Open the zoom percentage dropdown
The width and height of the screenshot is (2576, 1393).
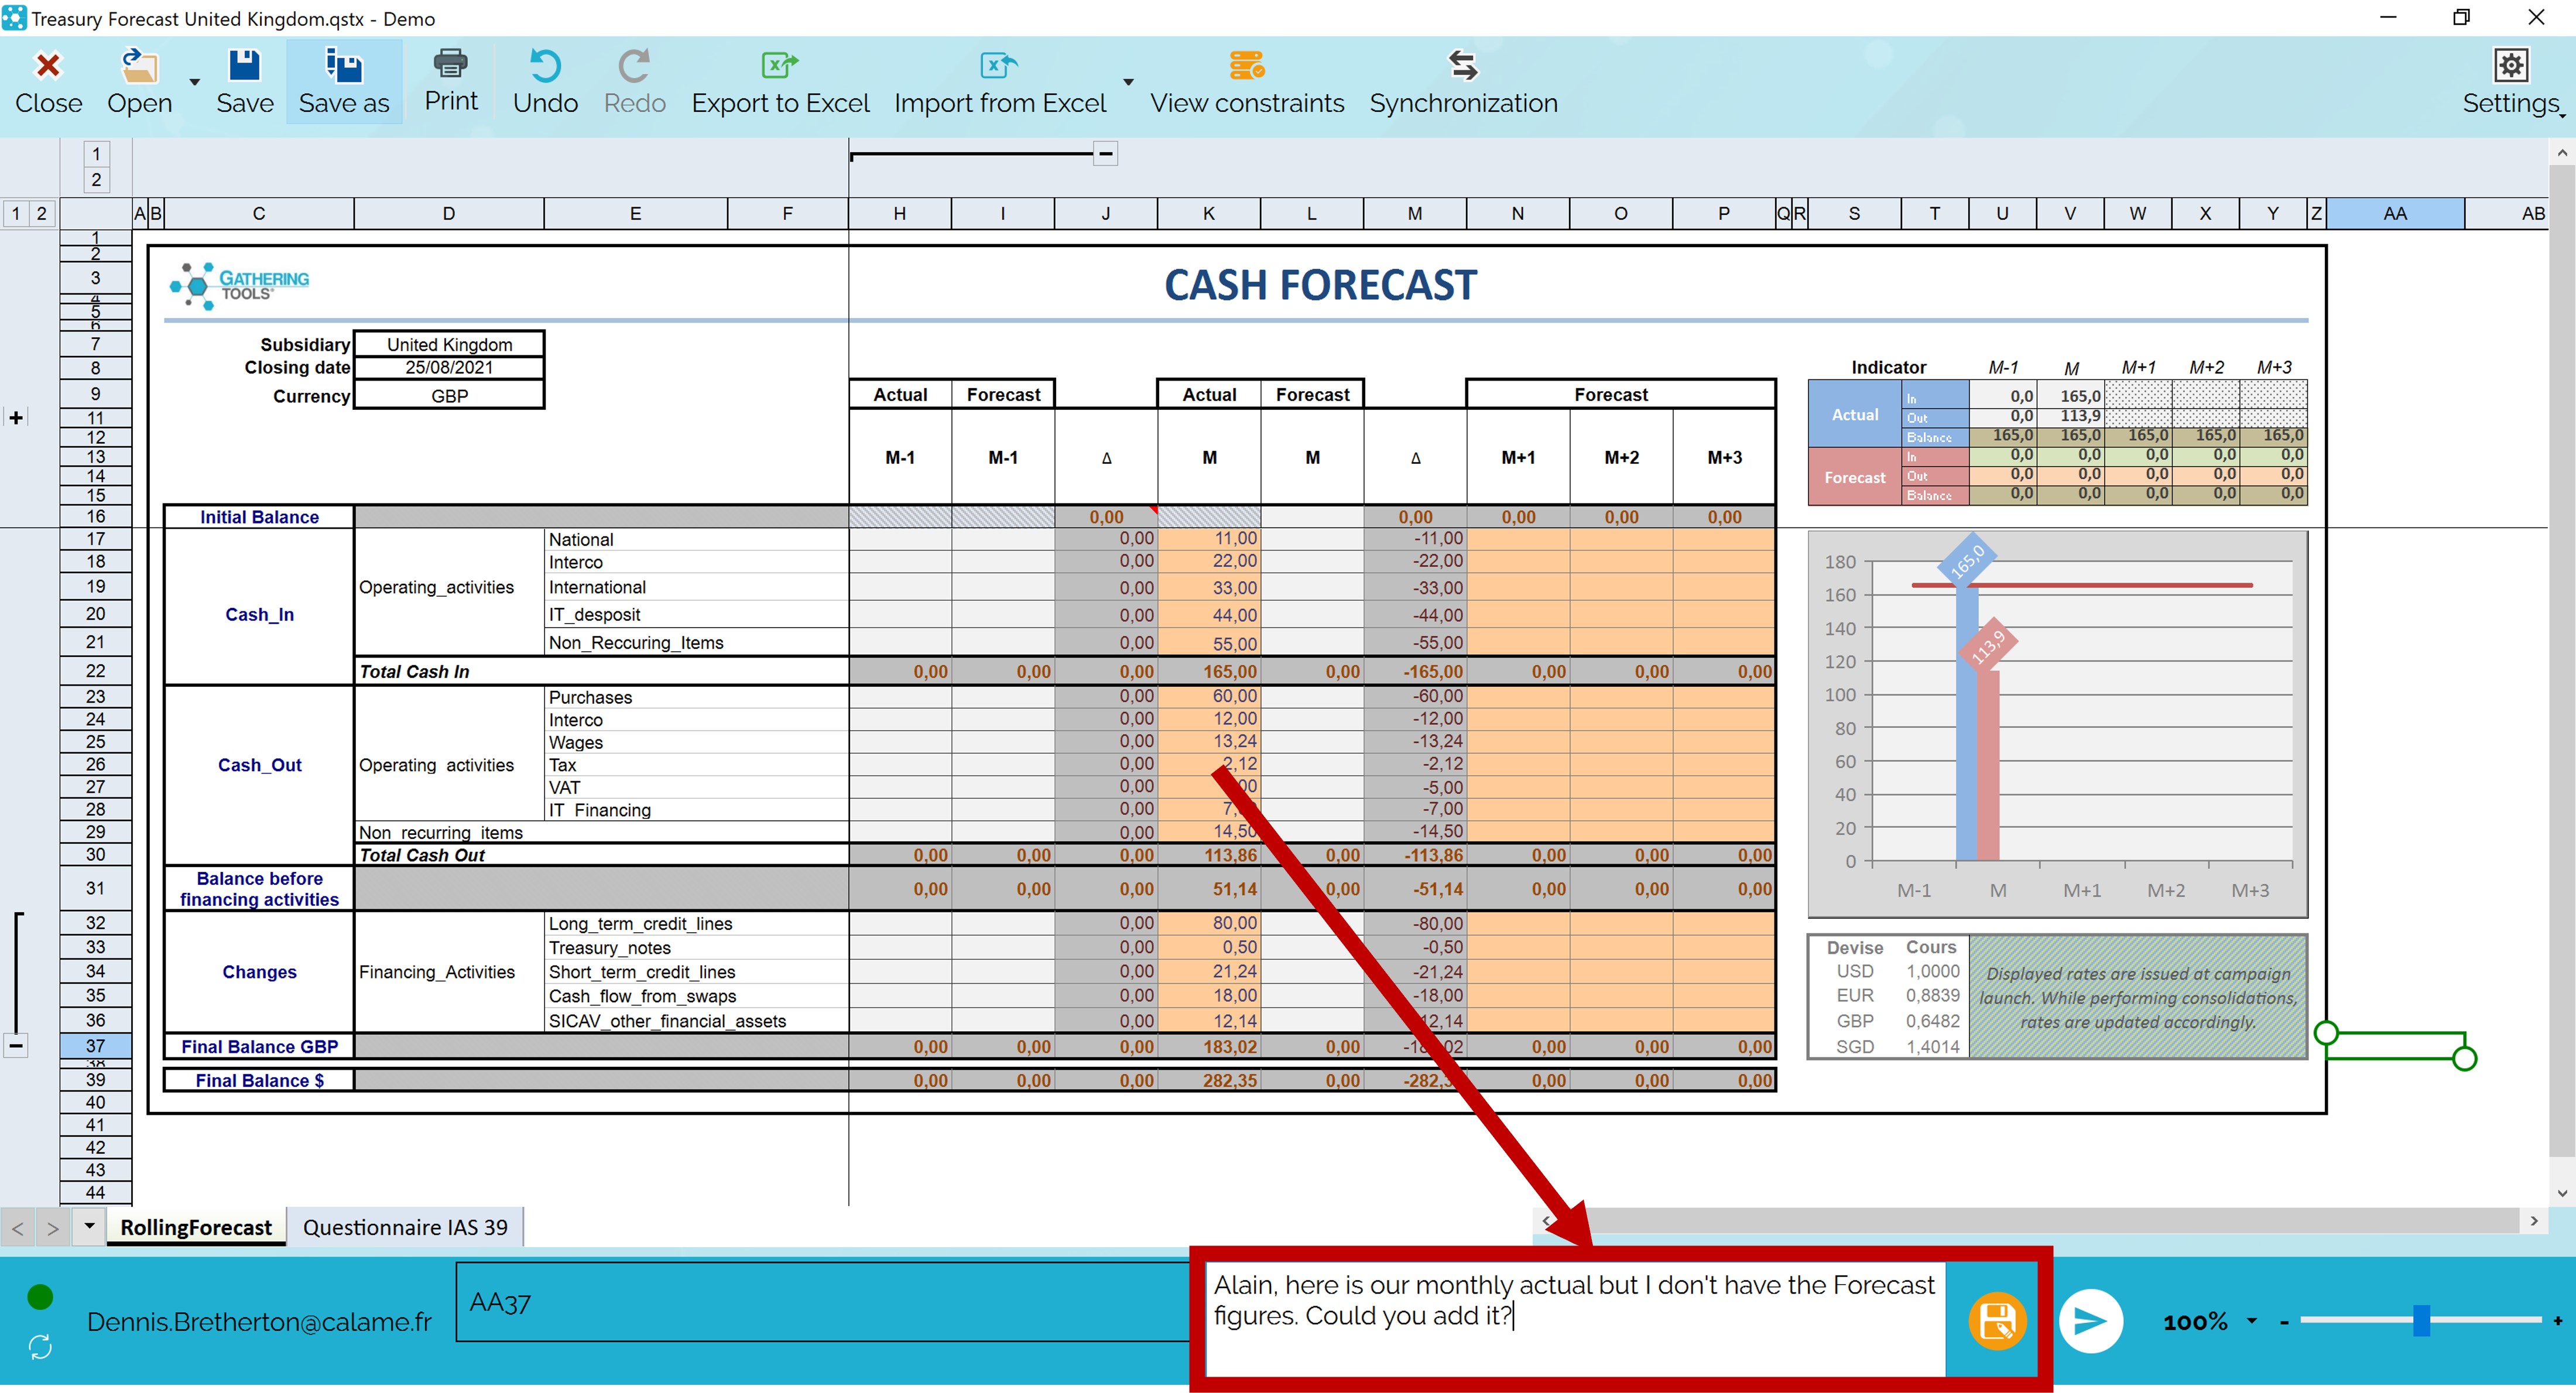2252,1321
